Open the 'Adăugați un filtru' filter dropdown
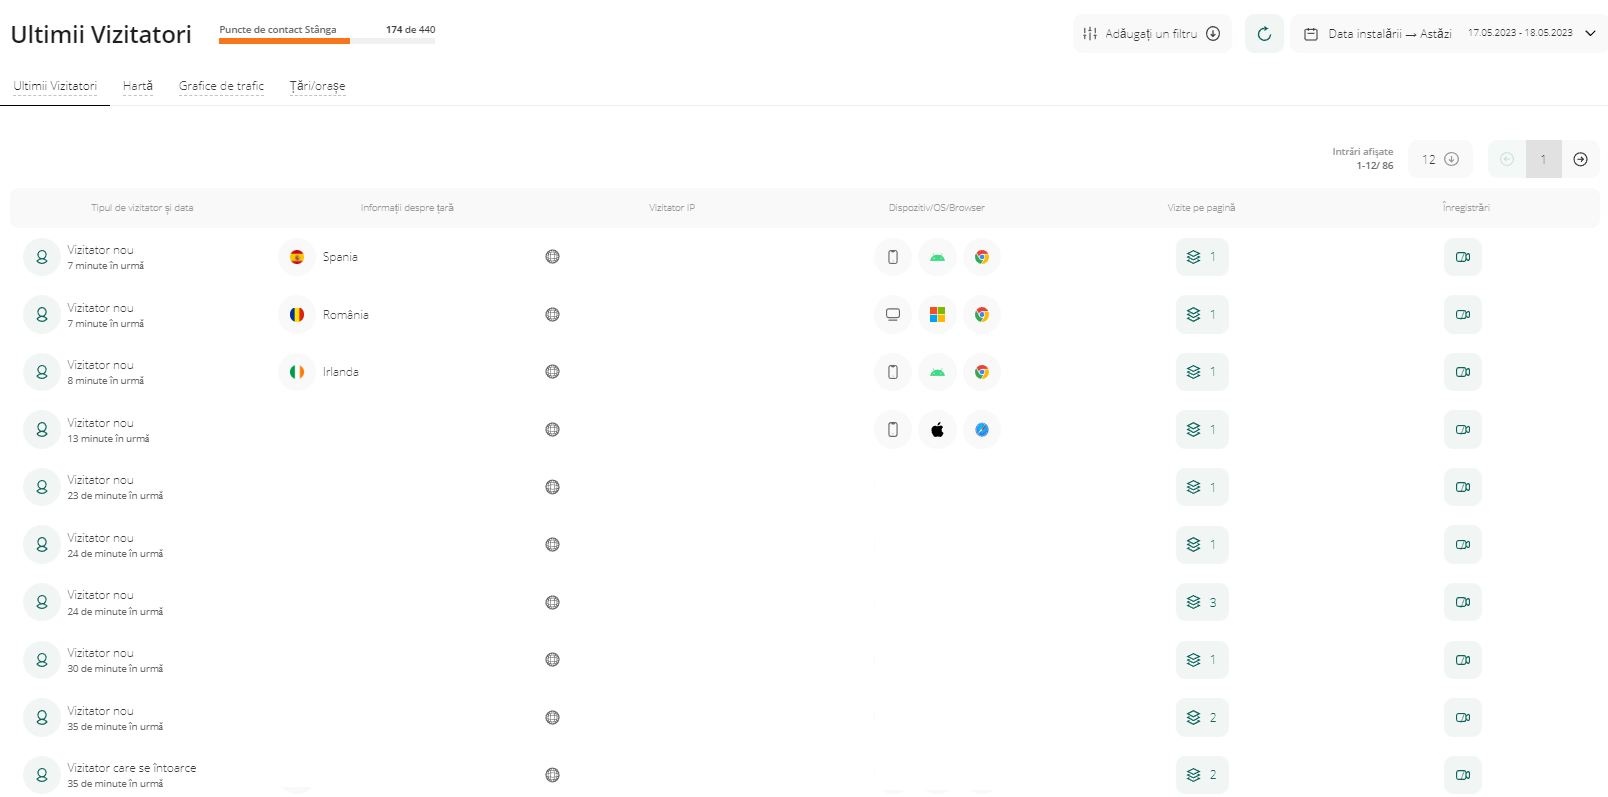 (1152, 34)
